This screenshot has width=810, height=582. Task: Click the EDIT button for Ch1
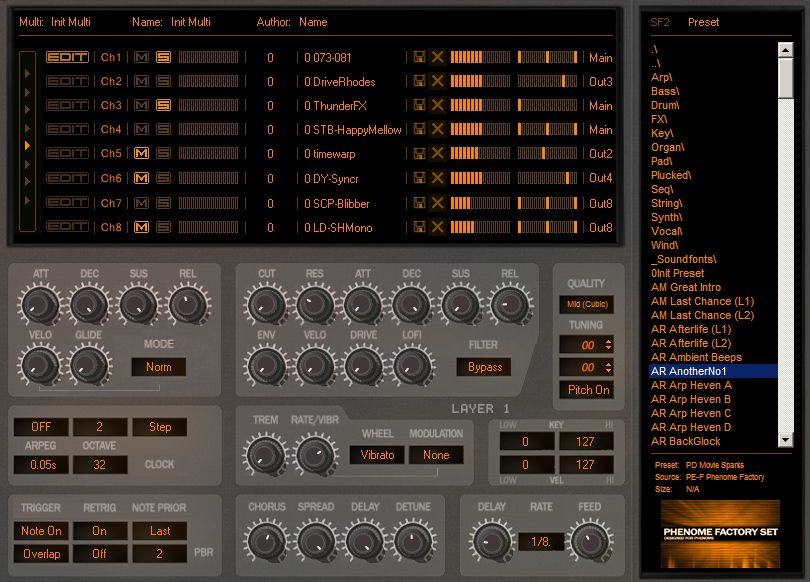point(67,57)
